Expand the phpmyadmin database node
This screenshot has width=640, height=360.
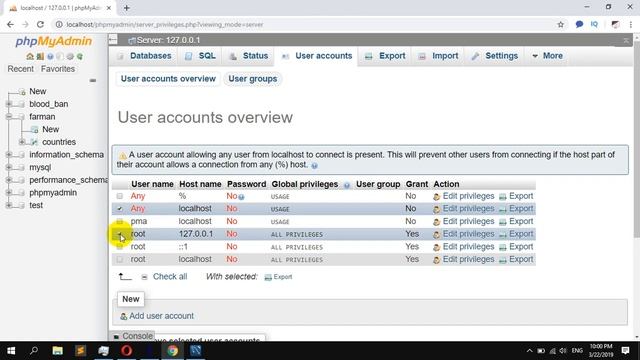click(9, 193)
